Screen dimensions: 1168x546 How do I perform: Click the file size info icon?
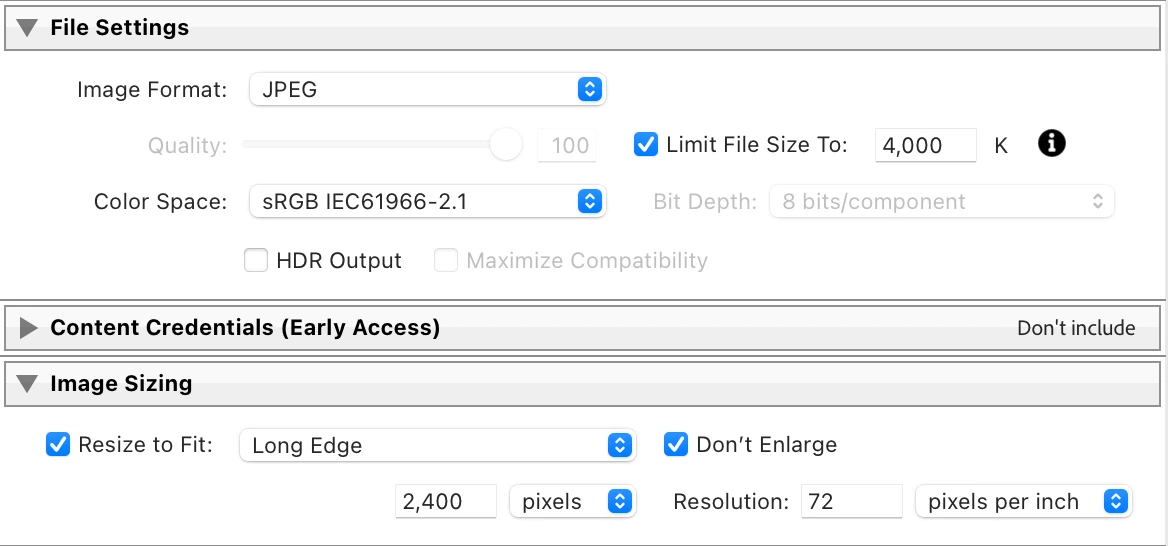pyautogui.click(x=1052, y=144)
